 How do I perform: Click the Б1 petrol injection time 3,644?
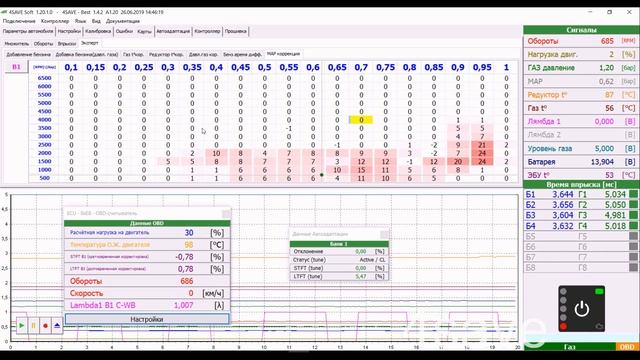[562, 194]
